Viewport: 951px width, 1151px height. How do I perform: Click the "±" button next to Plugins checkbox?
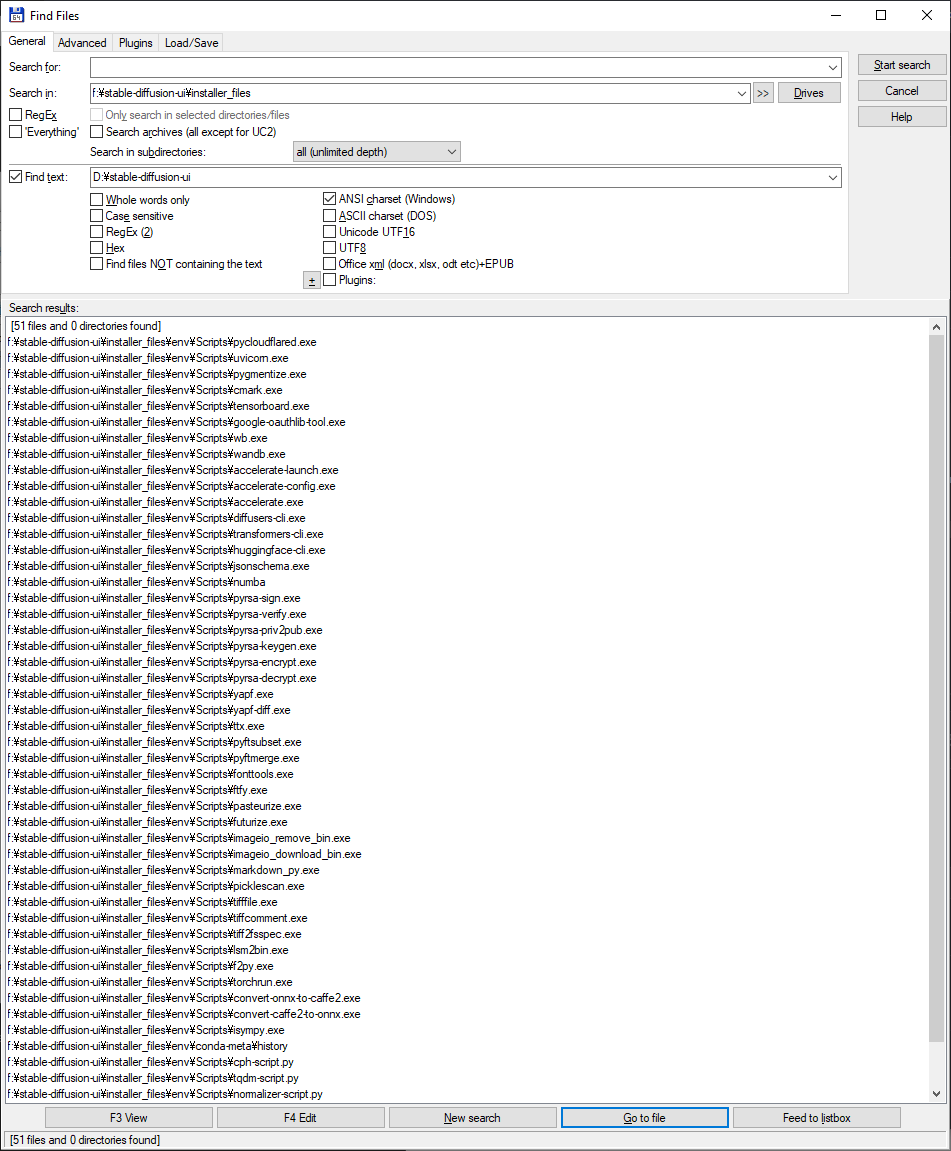coord(311,280)
